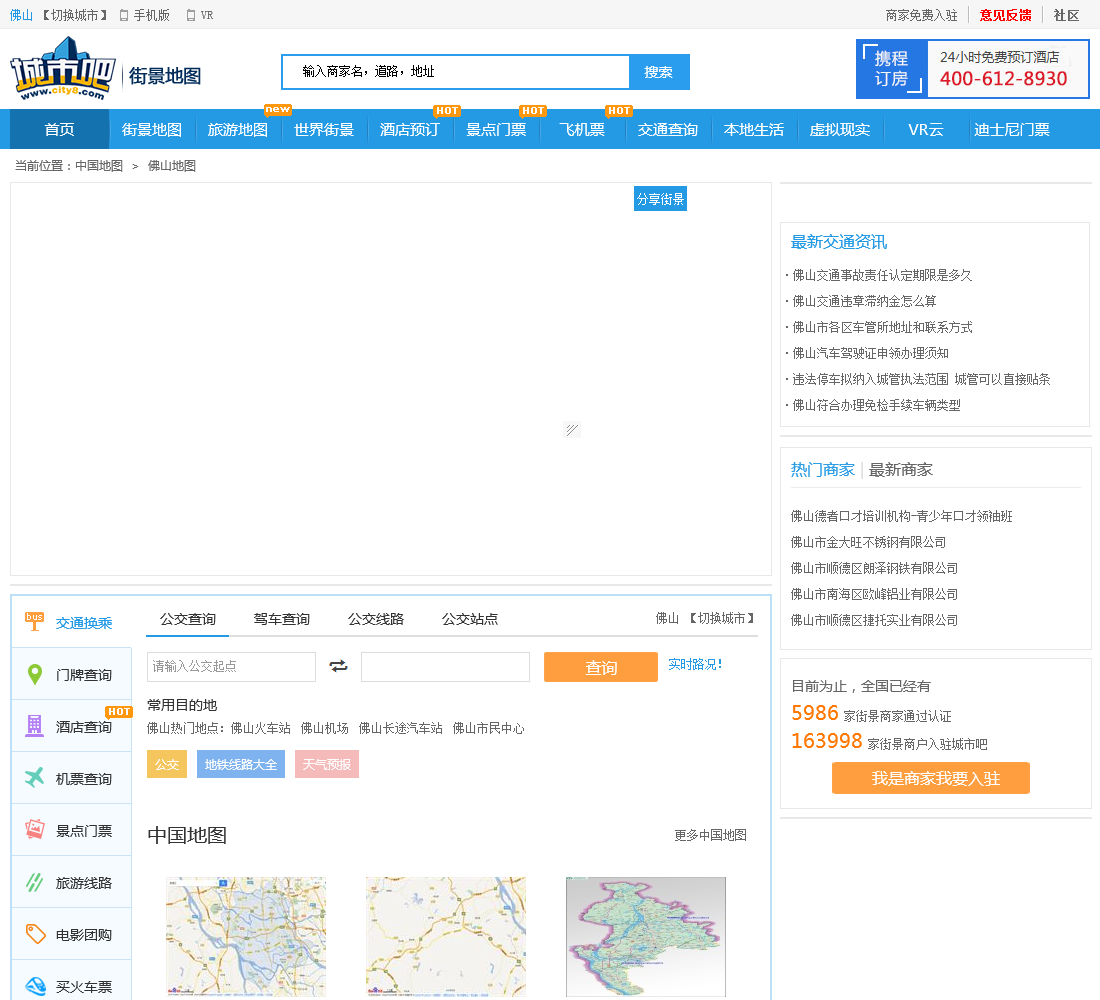
Task: Open the 交通查询 navigation item
Action: tap(668, 129)
